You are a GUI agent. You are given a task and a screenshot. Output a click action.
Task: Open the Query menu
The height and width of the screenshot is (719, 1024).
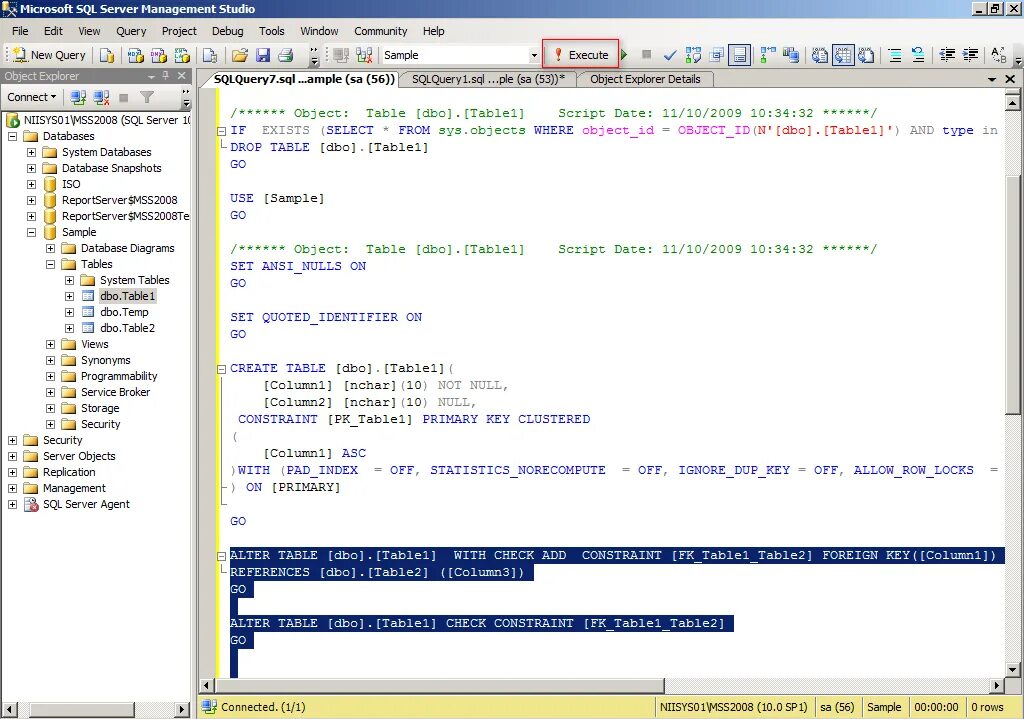point(131,31)
